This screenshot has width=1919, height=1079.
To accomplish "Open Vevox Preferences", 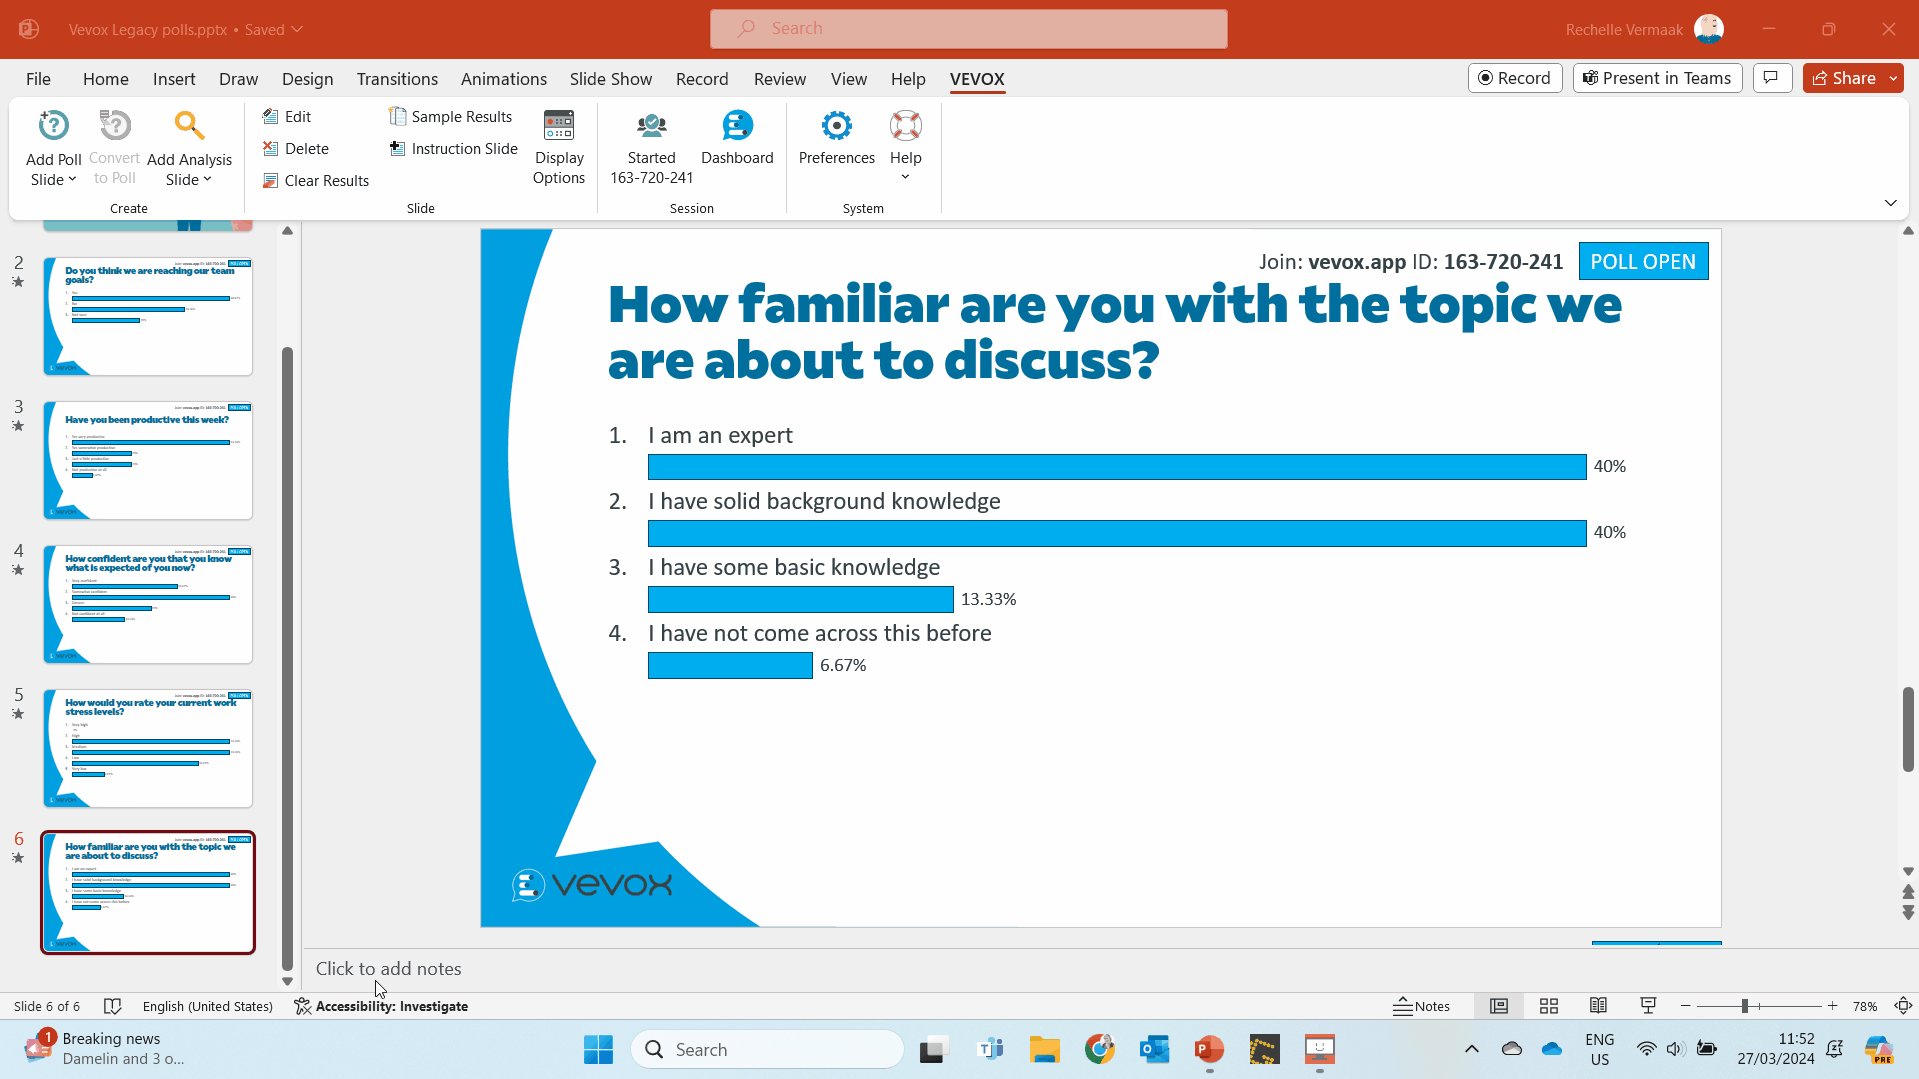I will pos(836,140).
